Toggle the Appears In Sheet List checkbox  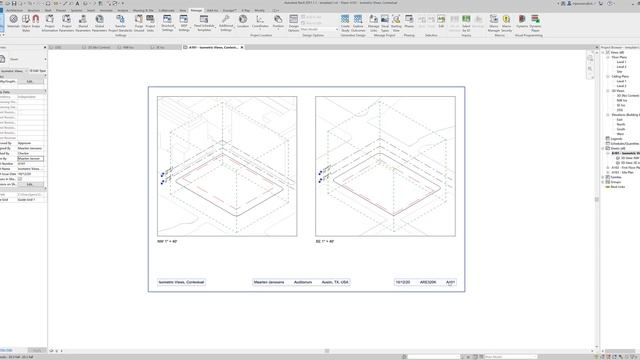(20, 179)
